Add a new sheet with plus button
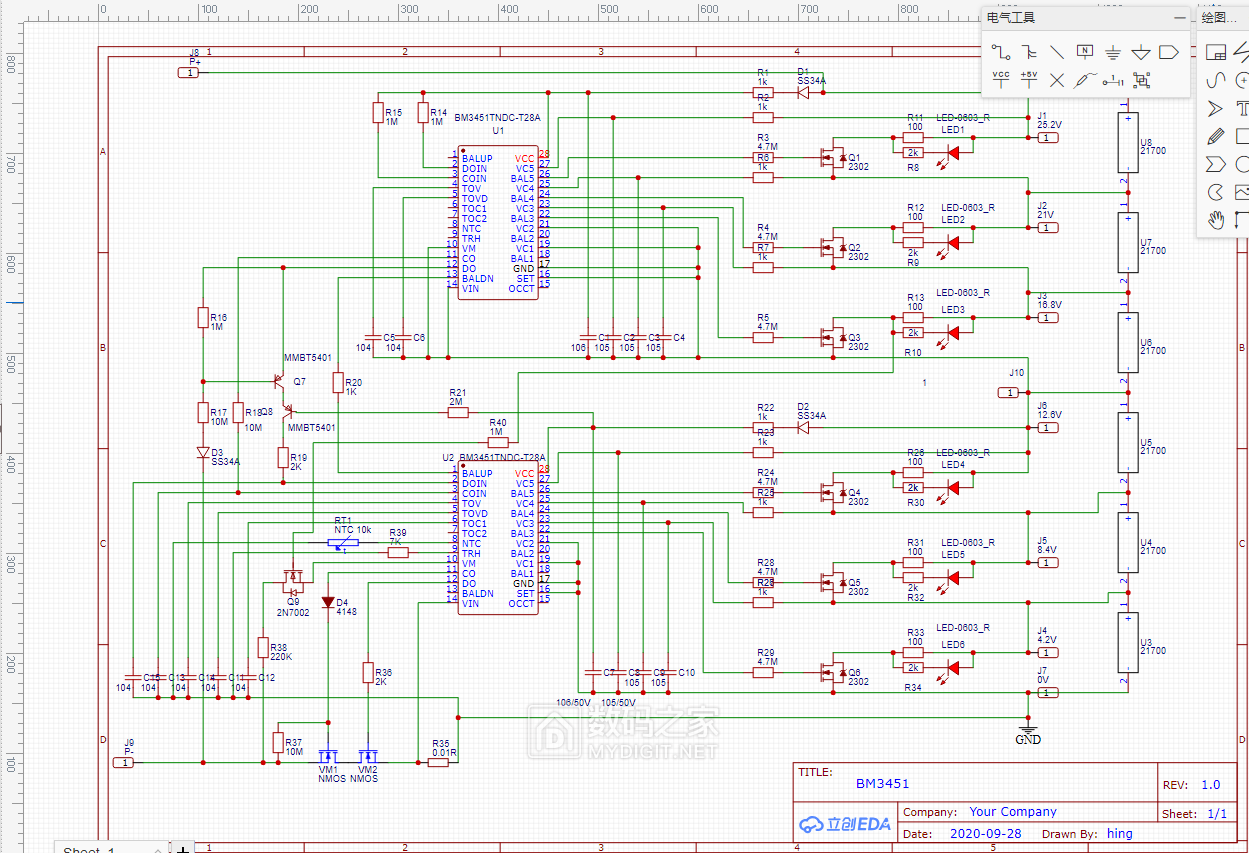Viewport: 1249px width, 853px height. [183, 849]
